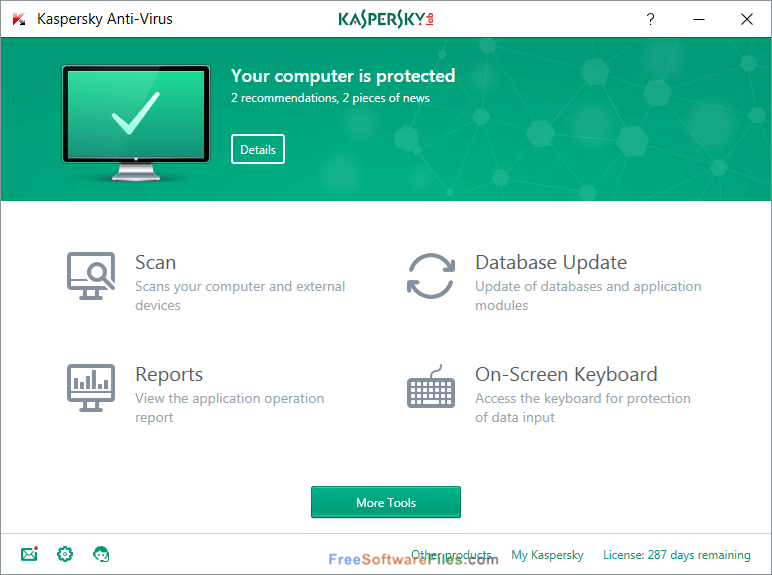Image resolution: width=772 pixels, height=575 pixels.
Task: Click the On-Screen Keyboard title
Action: point(566,375)
